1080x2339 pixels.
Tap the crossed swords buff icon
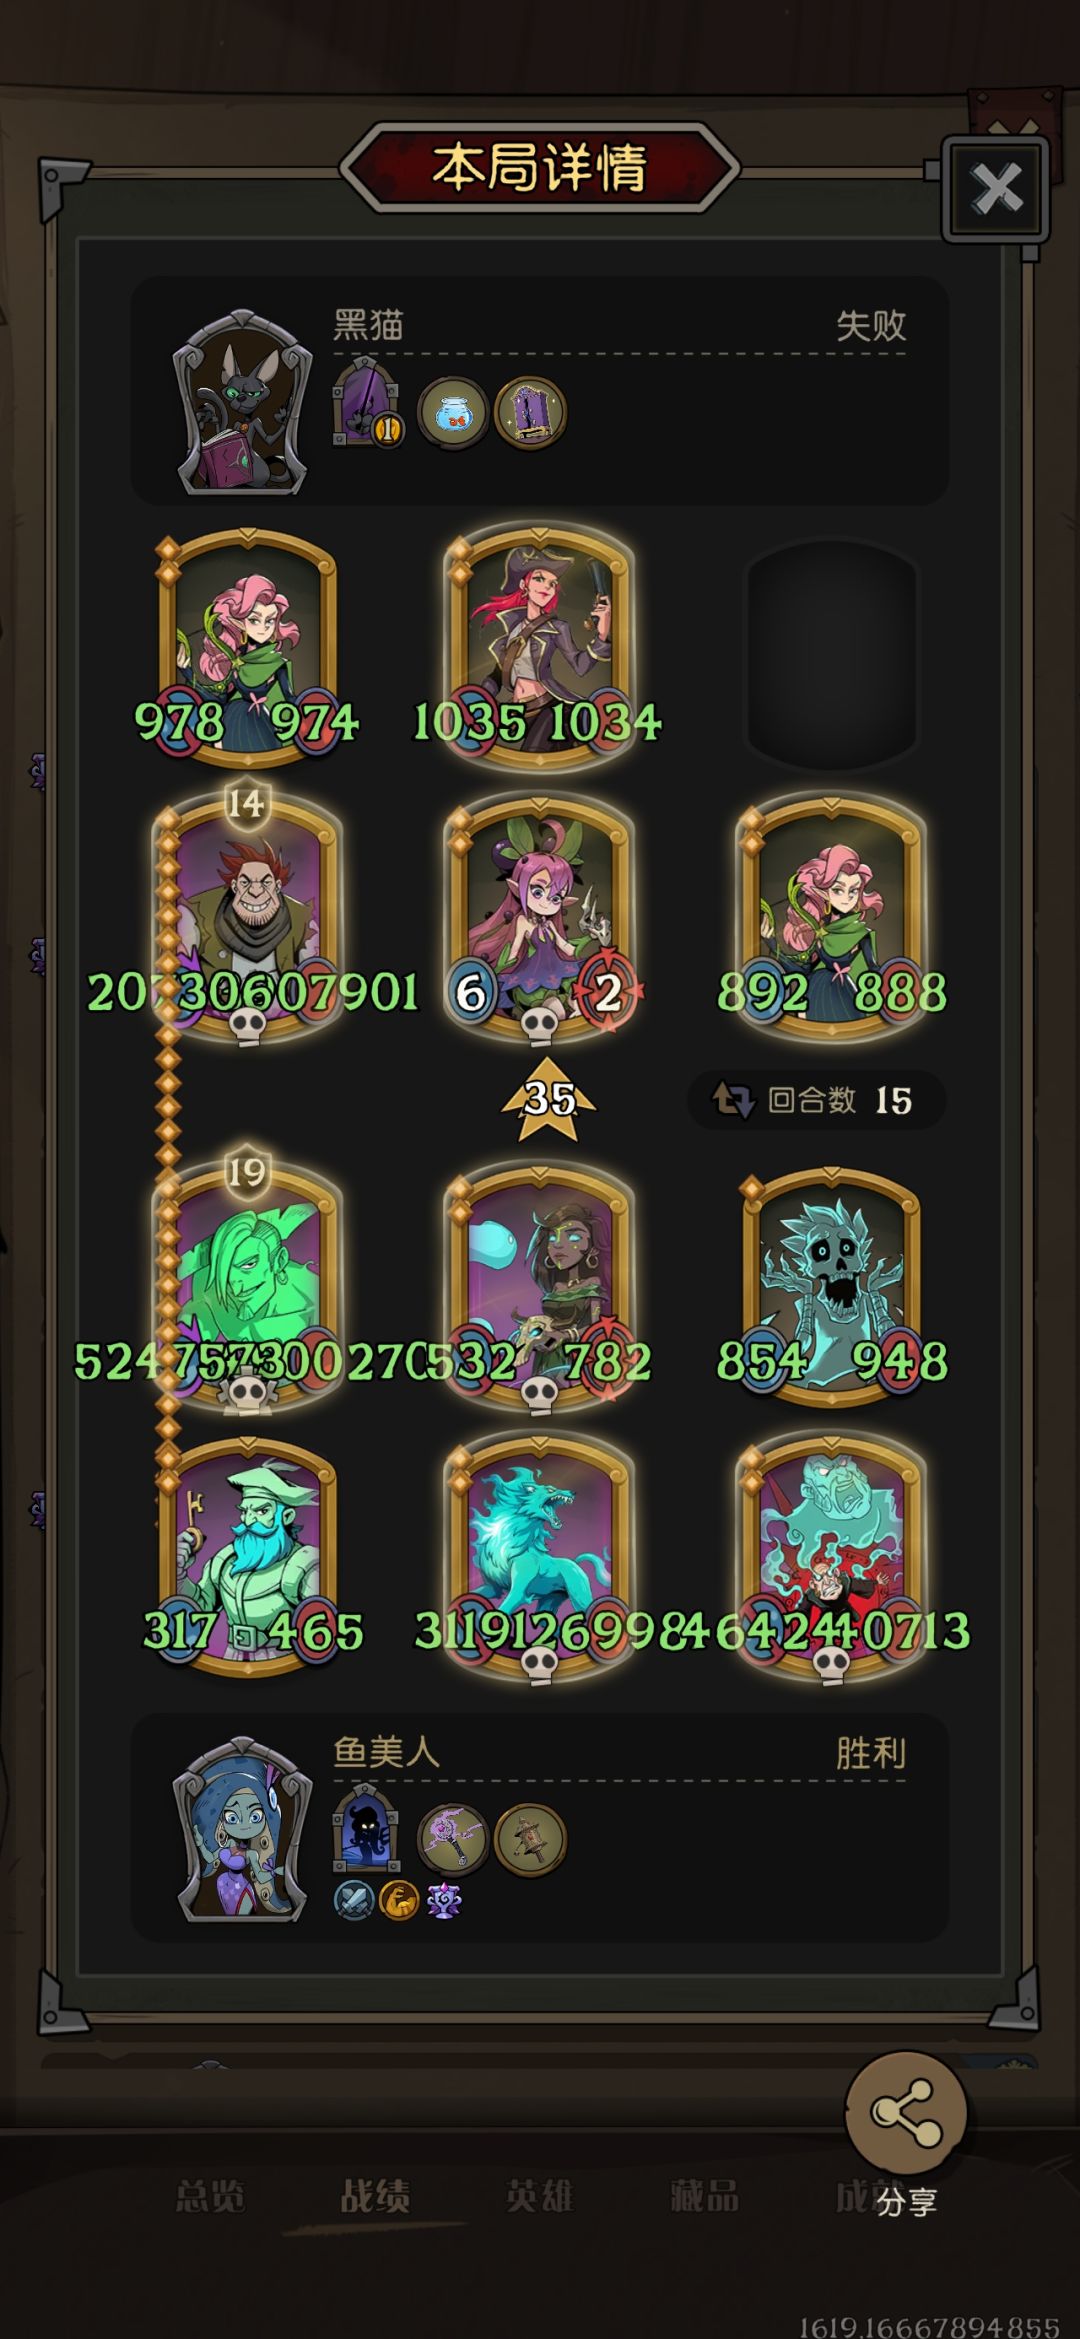353,1899
